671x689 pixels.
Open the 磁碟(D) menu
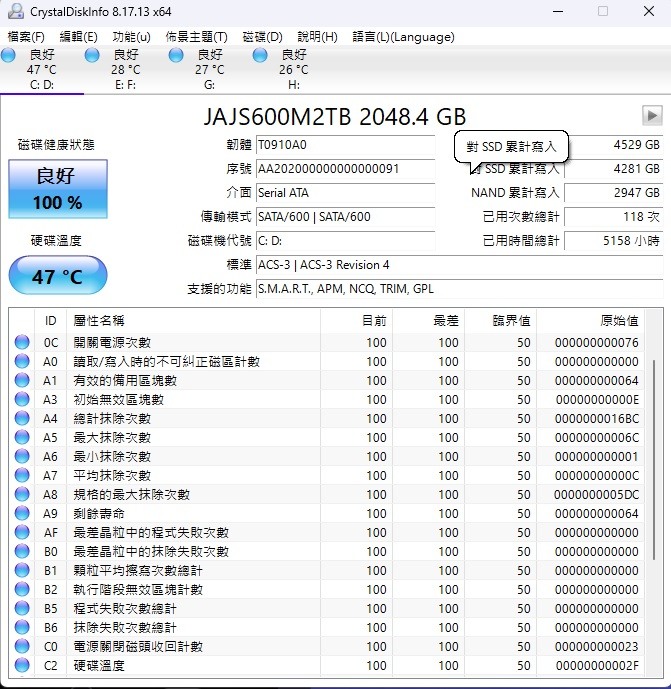tap(262, 37)
